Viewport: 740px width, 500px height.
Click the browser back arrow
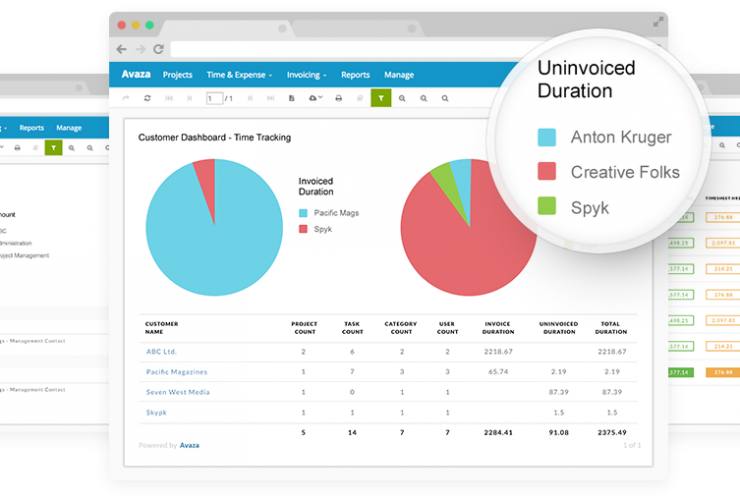pos(122,49)
